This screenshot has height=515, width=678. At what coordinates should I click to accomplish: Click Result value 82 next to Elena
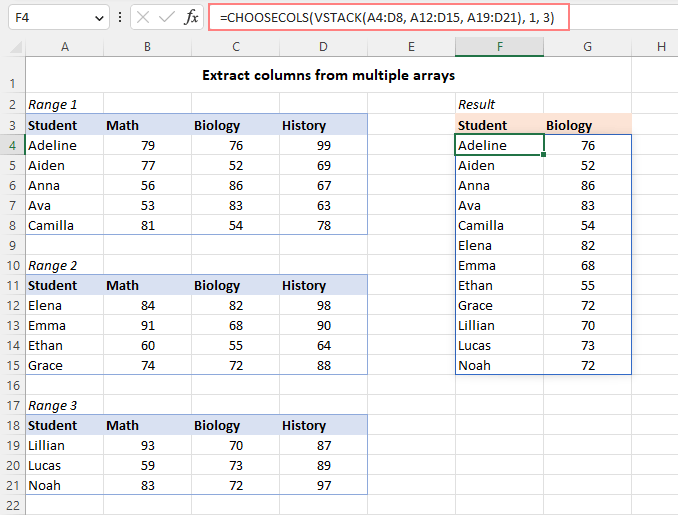click(x=587, y=246)
